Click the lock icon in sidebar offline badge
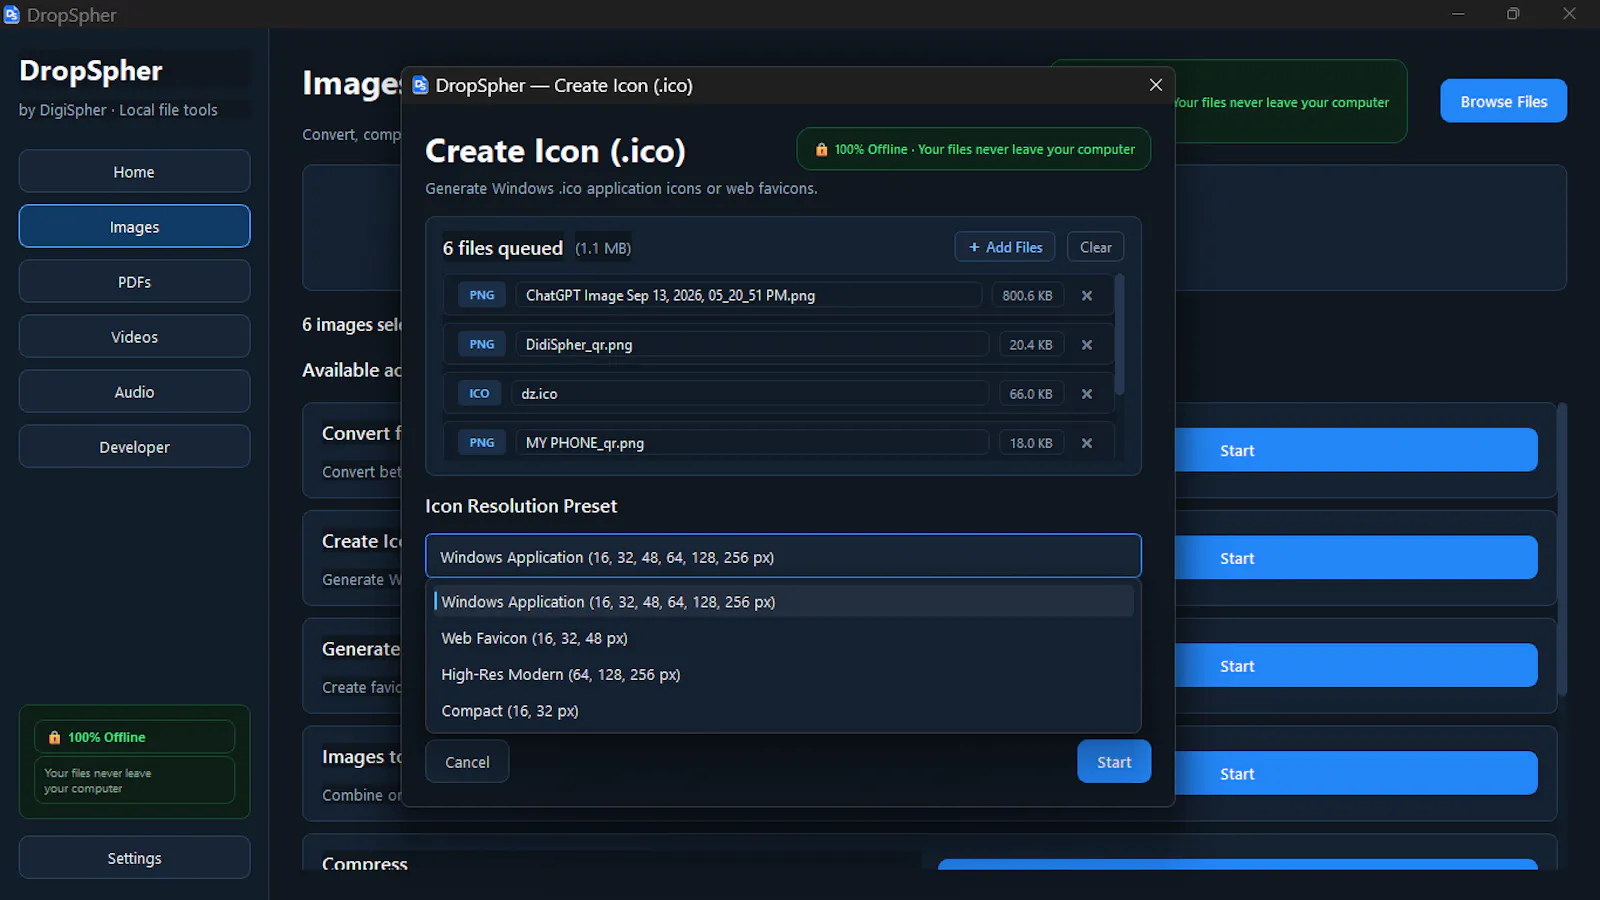This screenshot has height=900, width=1600. 54,737
